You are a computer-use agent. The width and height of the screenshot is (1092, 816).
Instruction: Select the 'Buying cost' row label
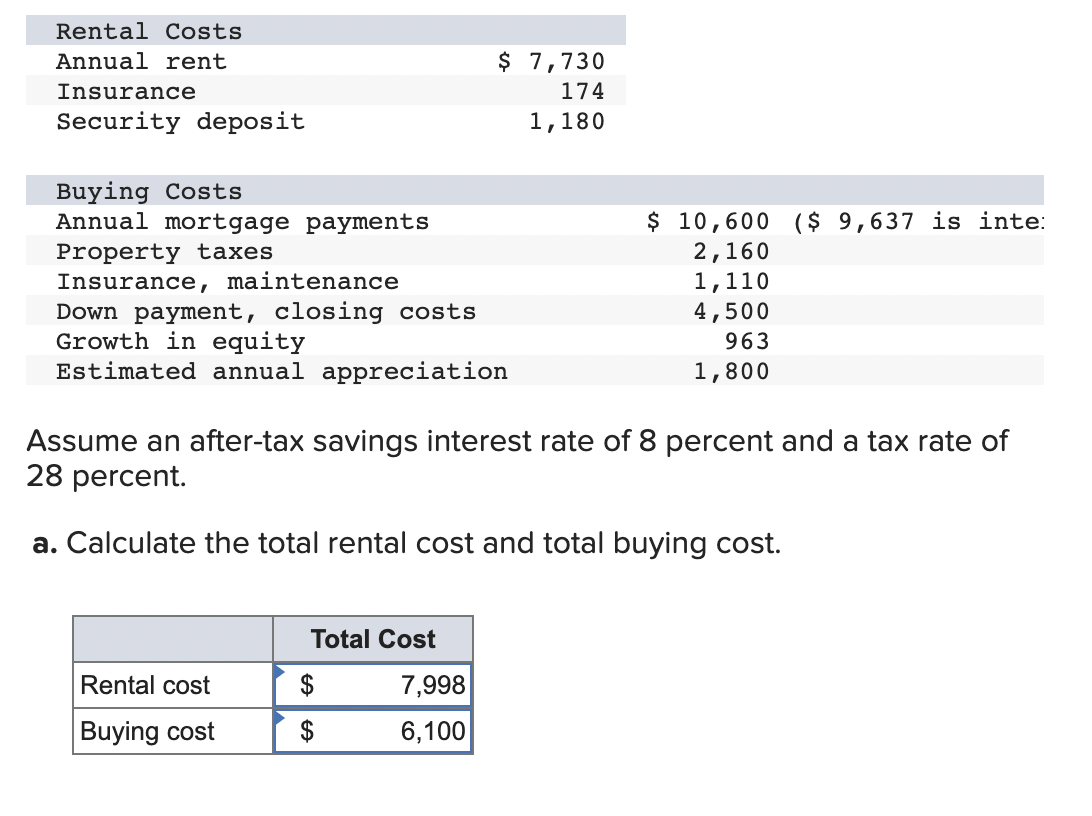point(148,732)
